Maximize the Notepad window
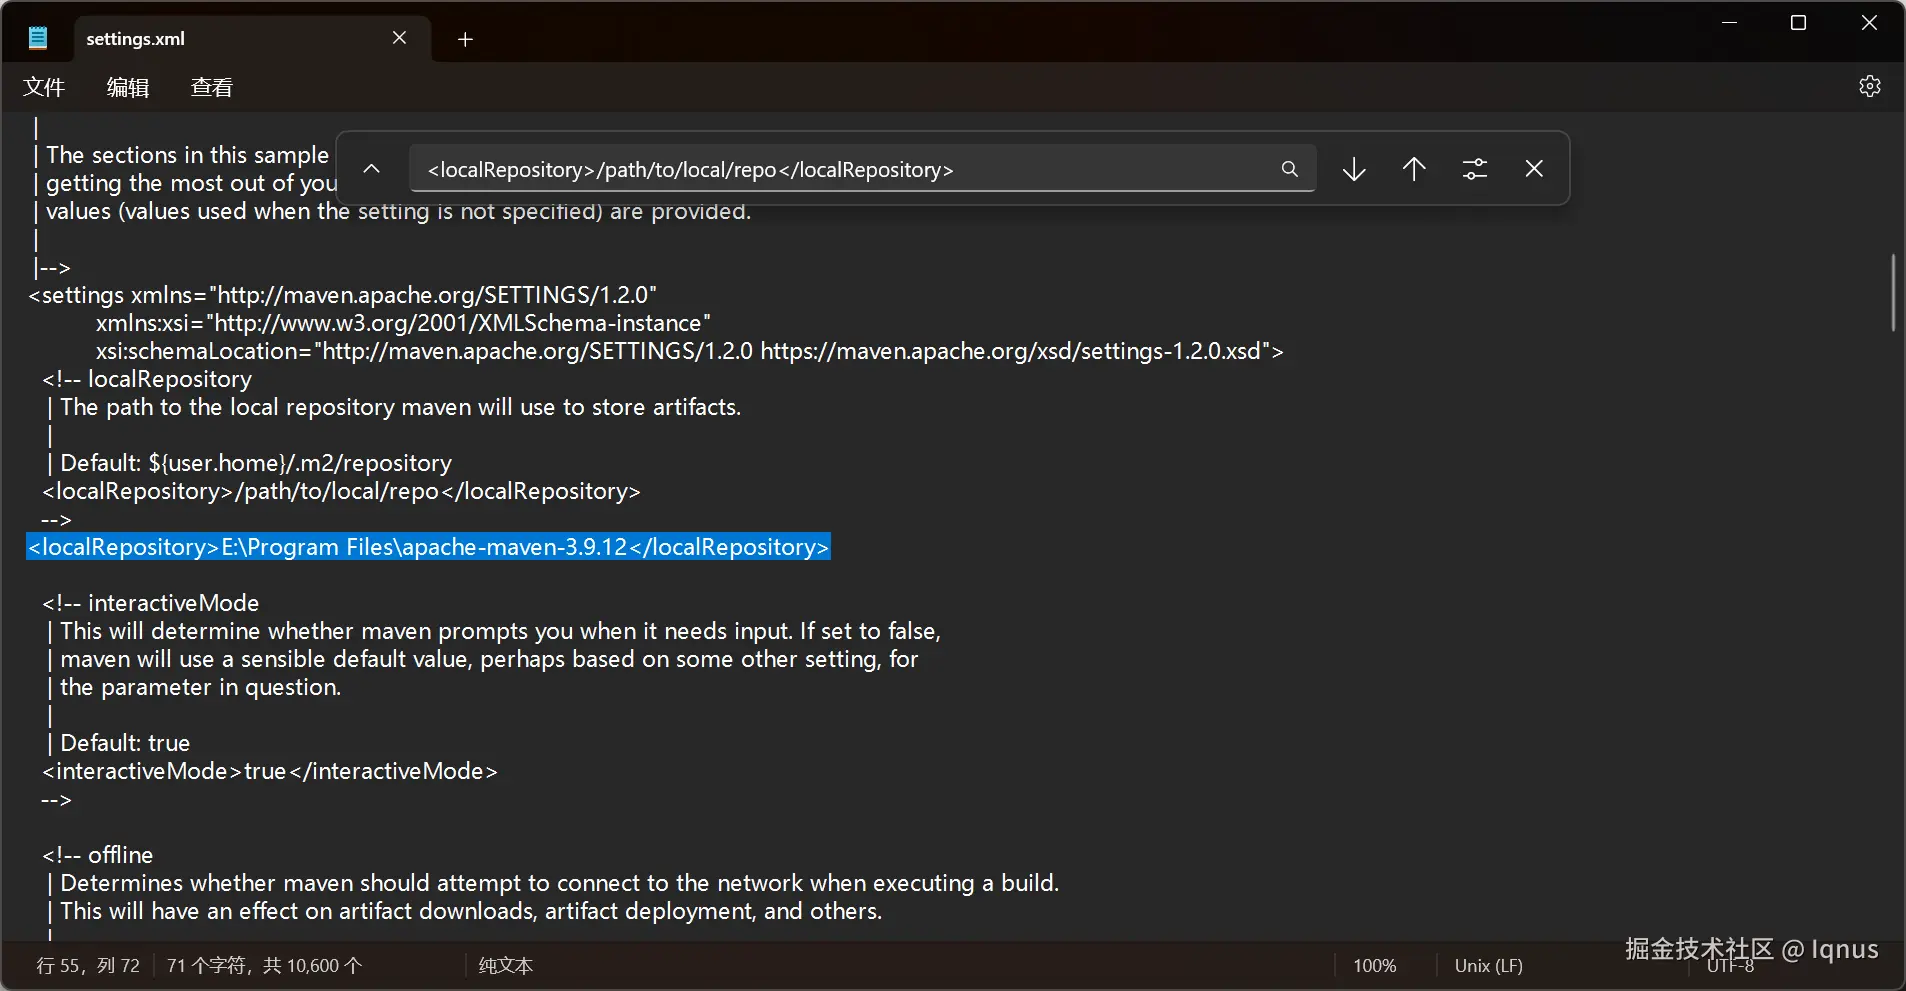 coord(1798,23)
